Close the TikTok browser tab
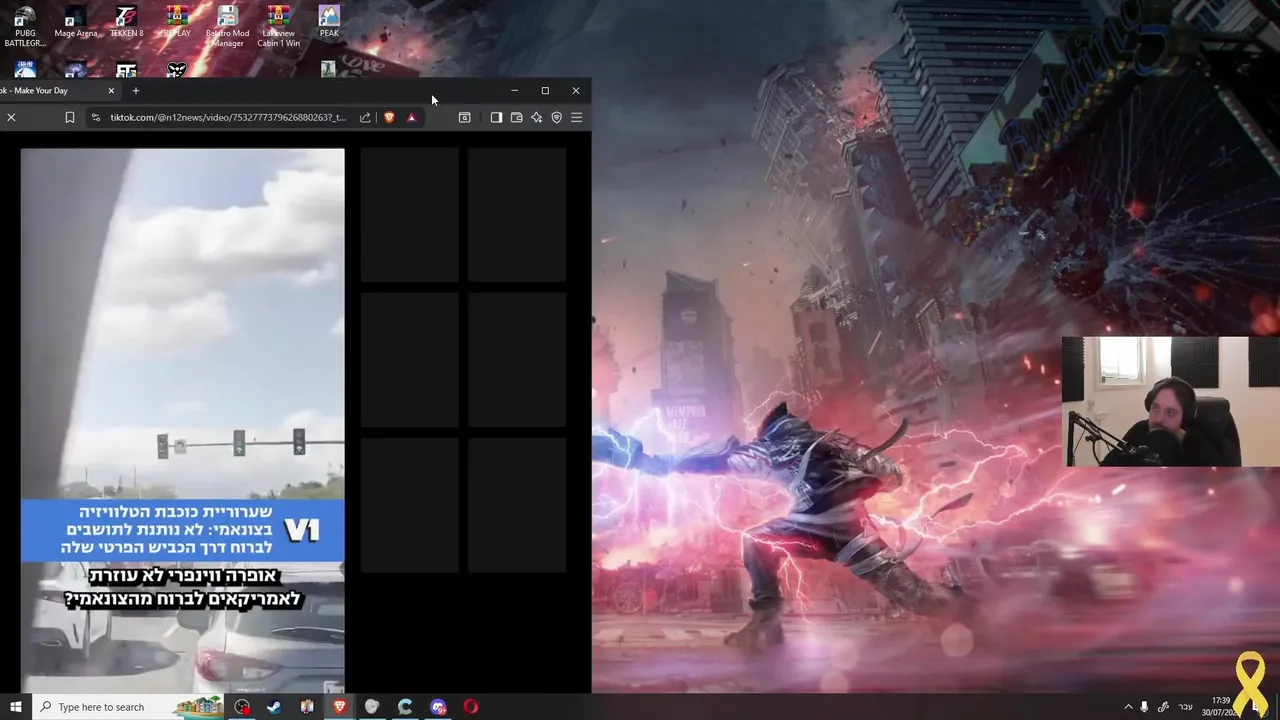The height and width of the screenshot is (720, 1280). 111,90
